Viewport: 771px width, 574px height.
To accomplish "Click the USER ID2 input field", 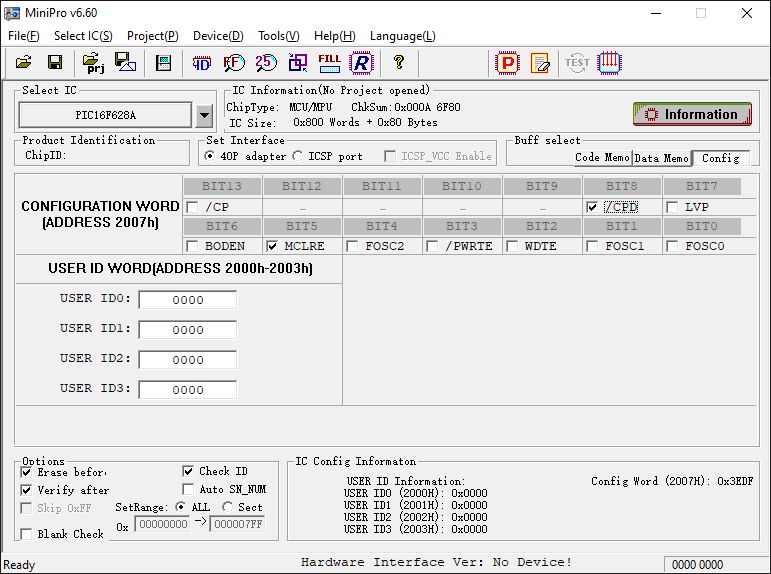I will (x=188, y=360).
